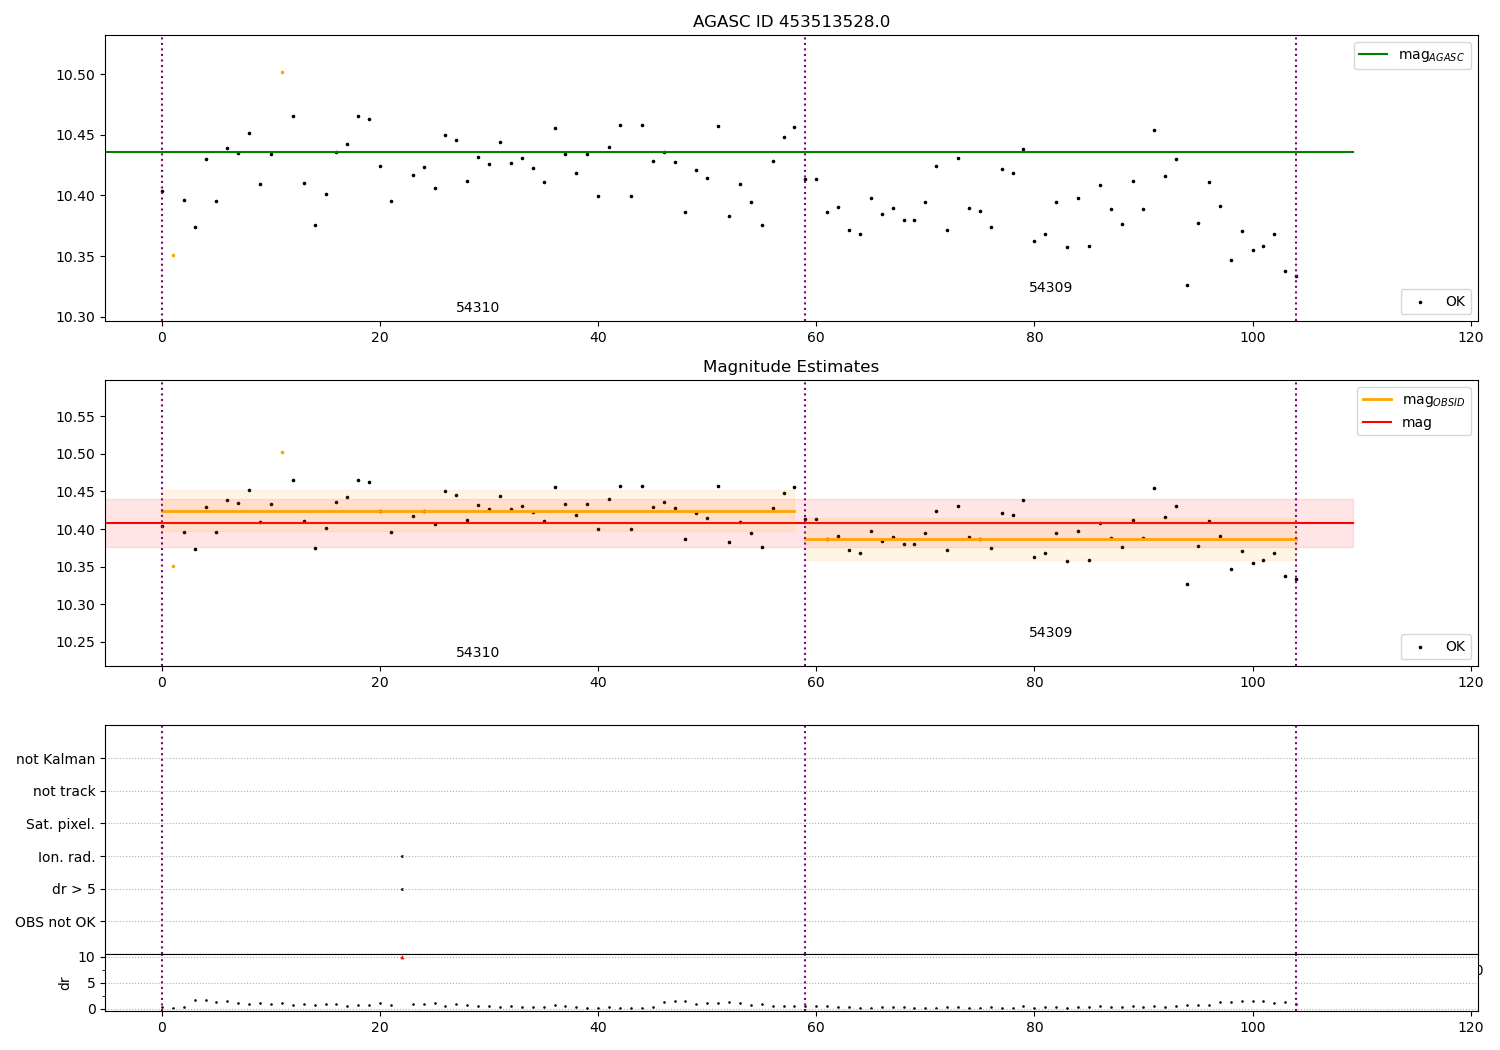
Task: Click the 'Magnitude Estimates' plot title
Action: coord(791,367)
